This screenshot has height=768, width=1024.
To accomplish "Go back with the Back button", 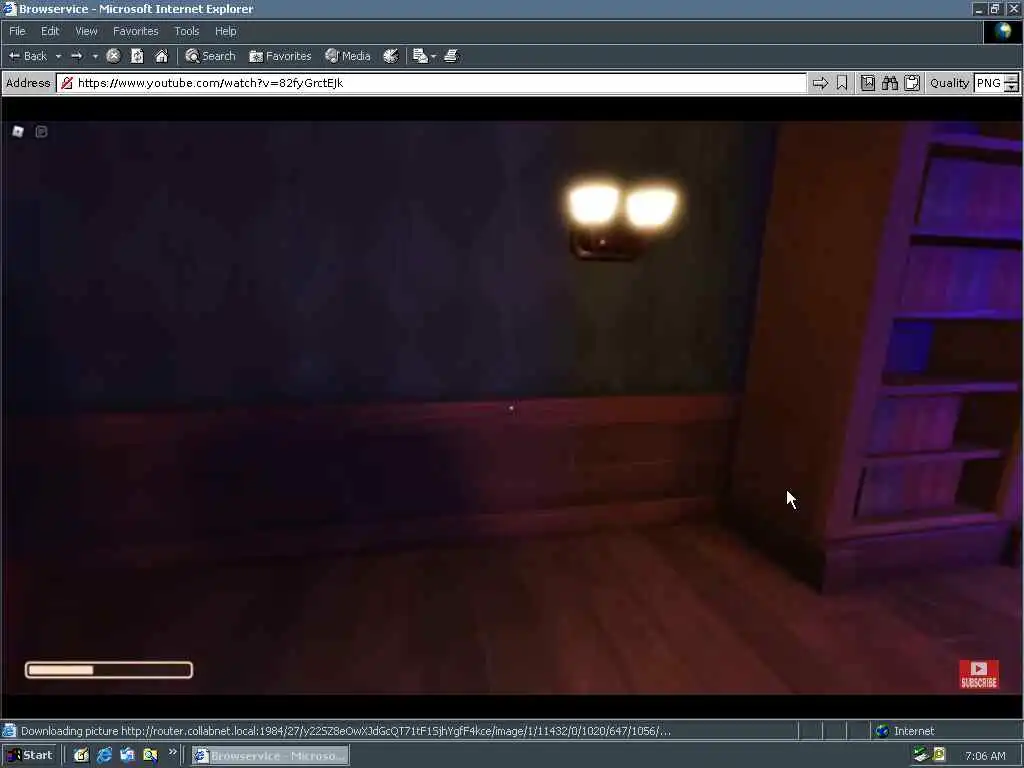I will [27, 56].
